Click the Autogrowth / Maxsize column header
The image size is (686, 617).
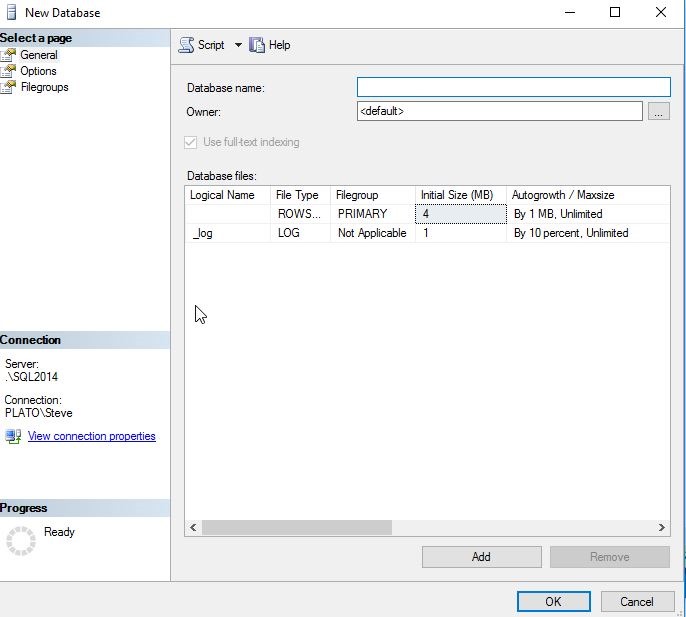[562, 195]
